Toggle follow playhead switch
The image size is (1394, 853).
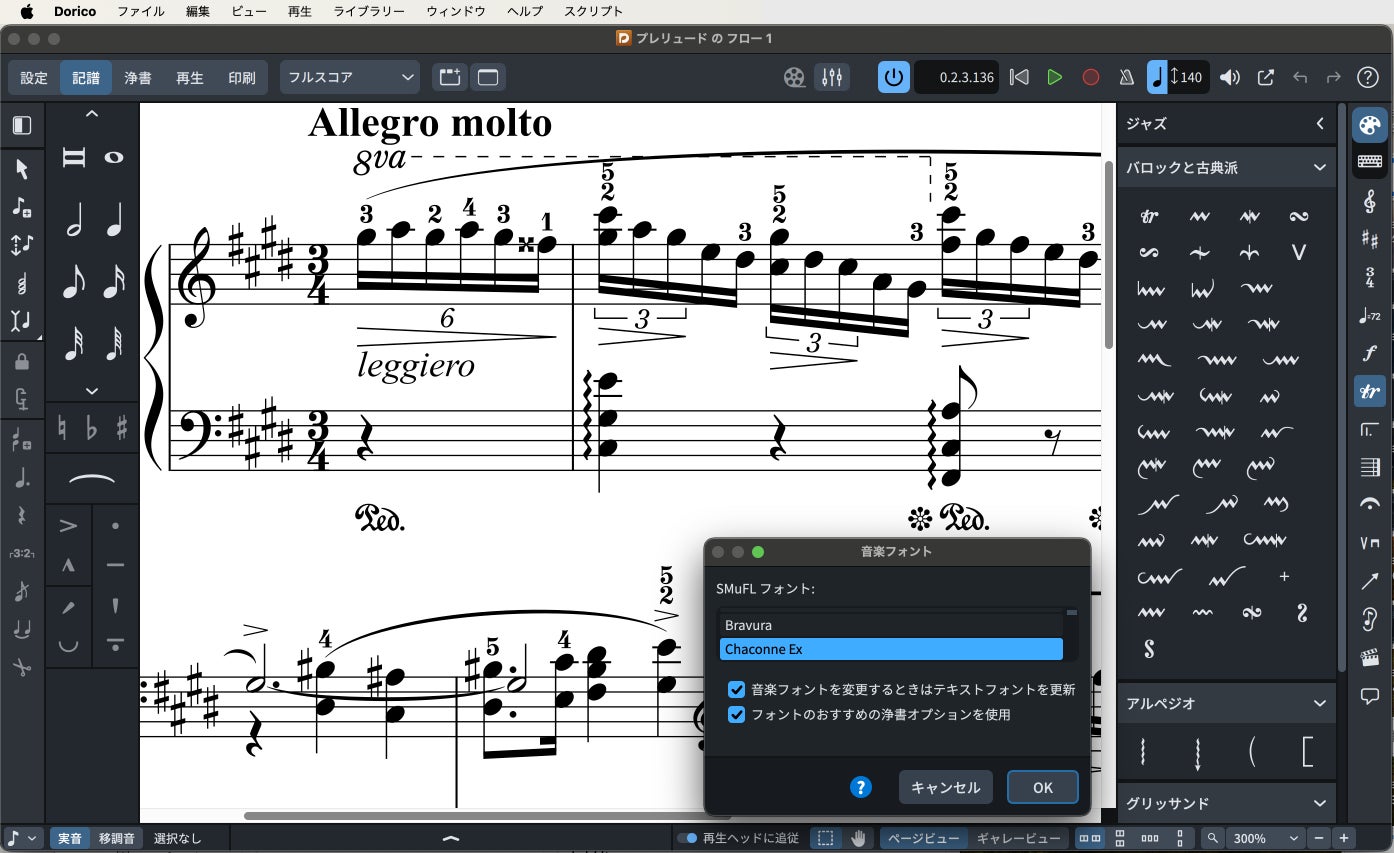[x=687, y=838]
